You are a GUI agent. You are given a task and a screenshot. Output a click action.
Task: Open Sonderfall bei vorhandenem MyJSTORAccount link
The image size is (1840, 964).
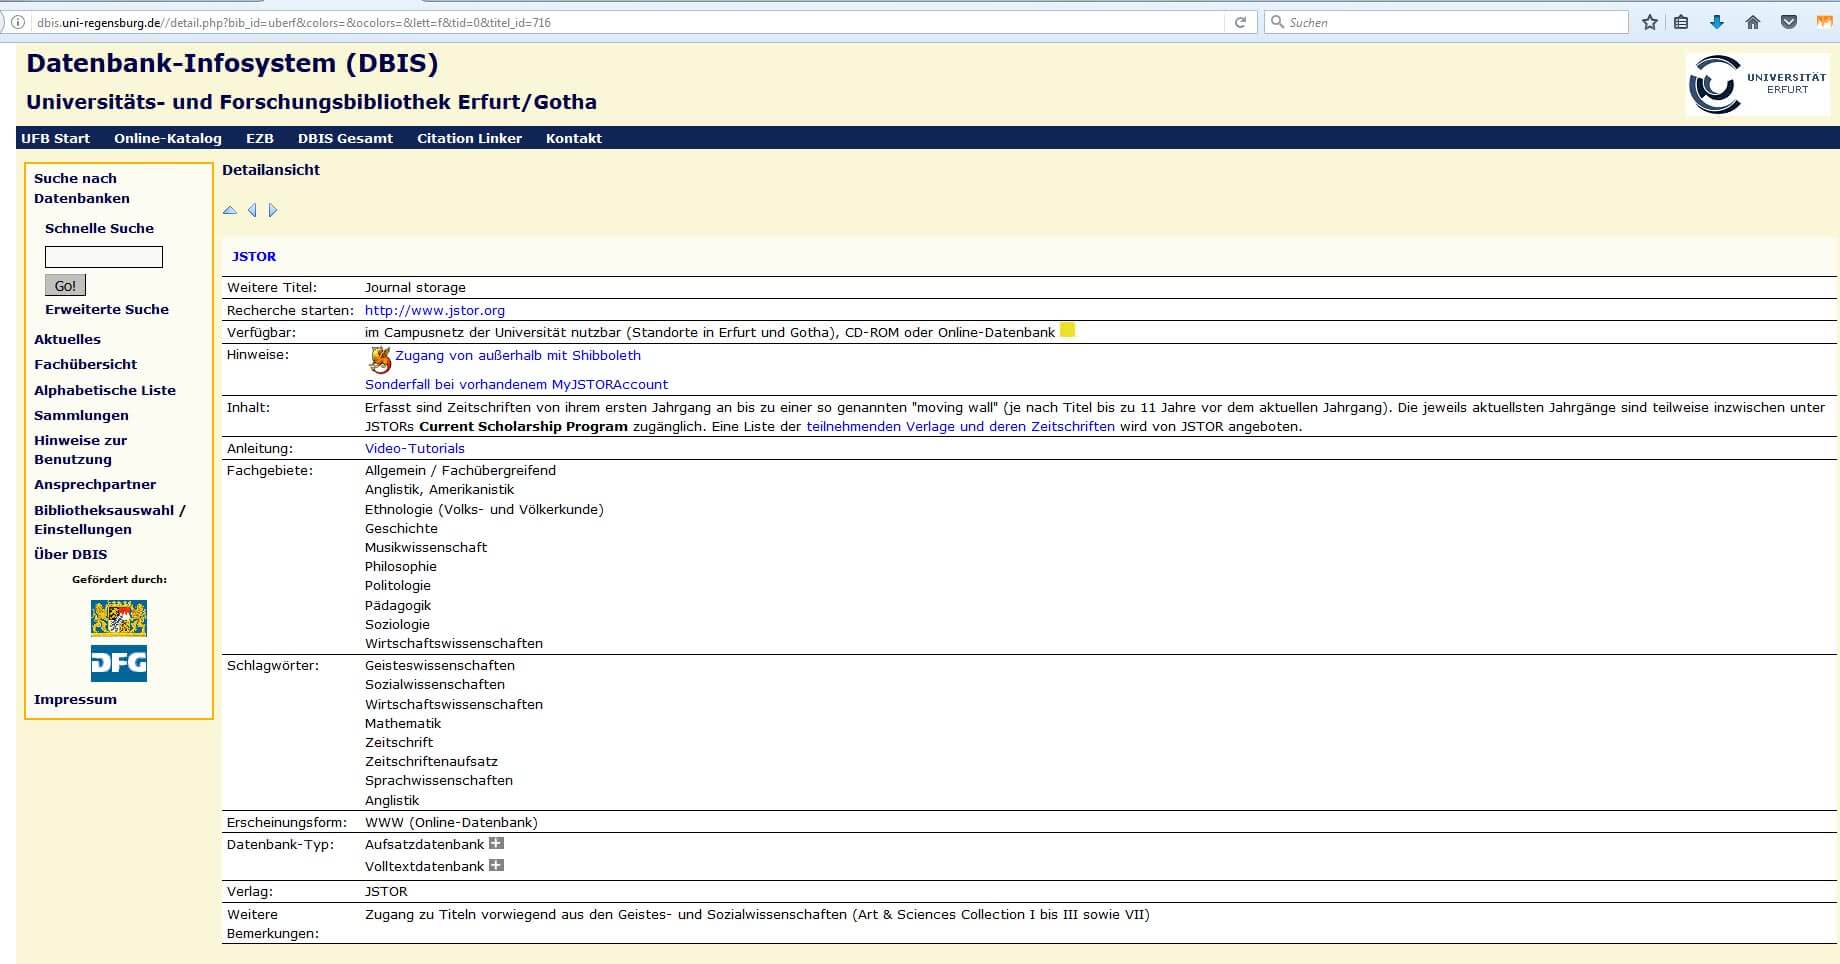[516, 384]
